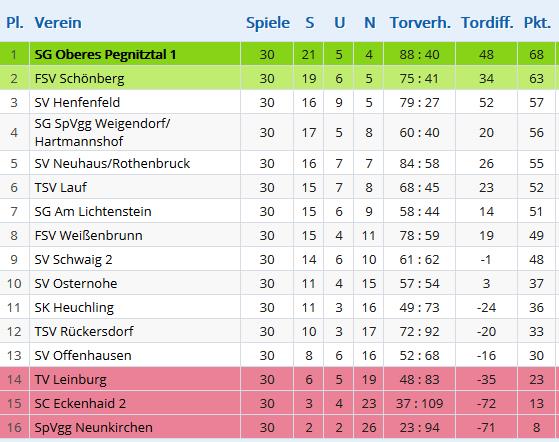Open SC Eckenhaid 2 team entry
Viewport: 559px width, 442px height.
[80, 403]
